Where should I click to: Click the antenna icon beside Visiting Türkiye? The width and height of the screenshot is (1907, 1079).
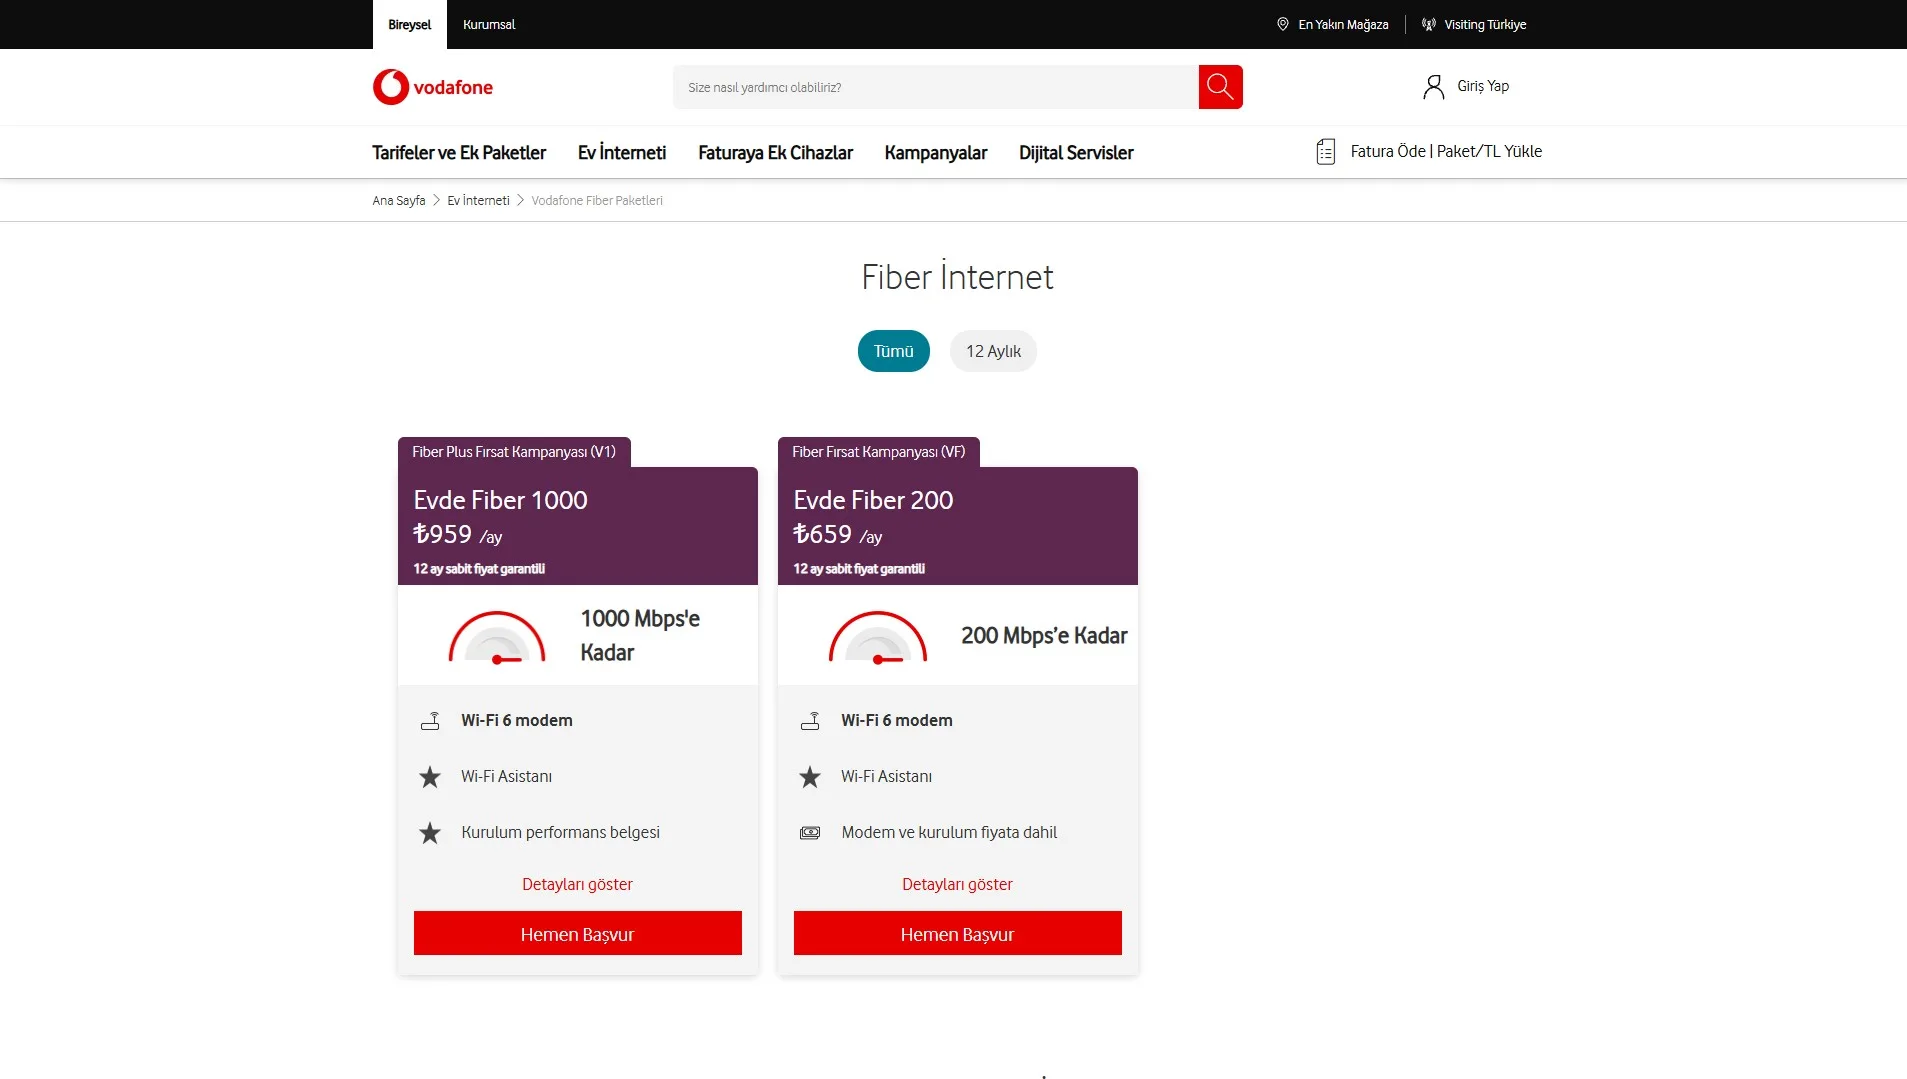tap(1428, 24)
